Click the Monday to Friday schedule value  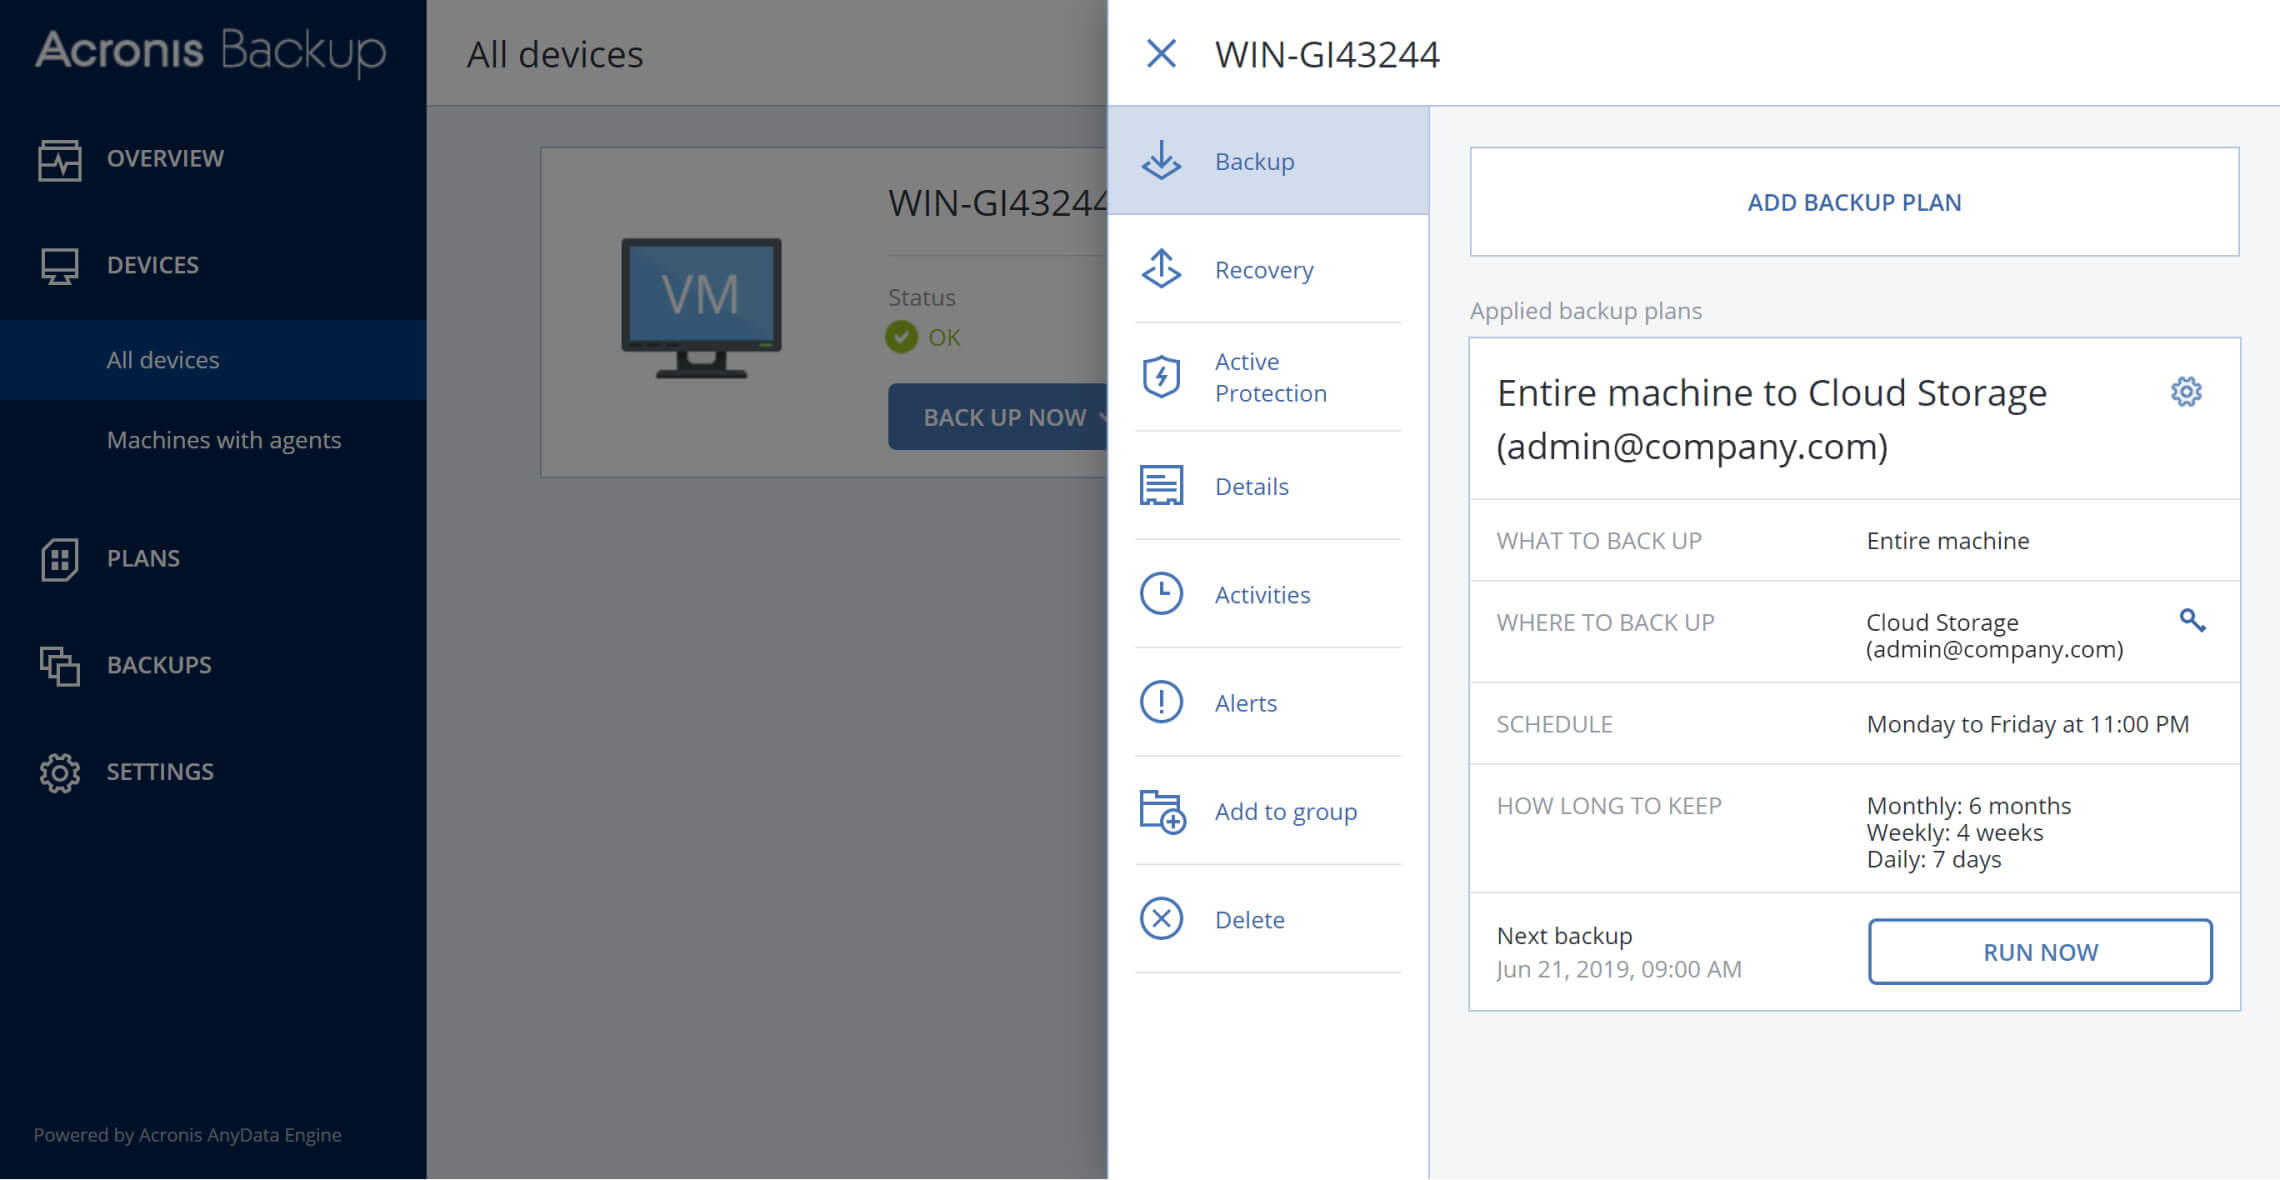[2028, 724]
